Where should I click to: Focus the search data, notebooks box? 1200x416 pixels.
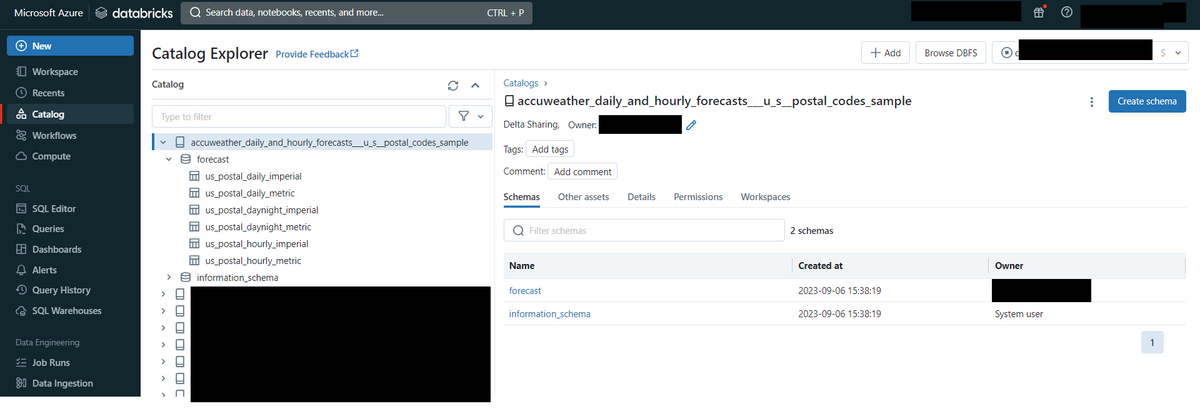click(x=358, y=13)
